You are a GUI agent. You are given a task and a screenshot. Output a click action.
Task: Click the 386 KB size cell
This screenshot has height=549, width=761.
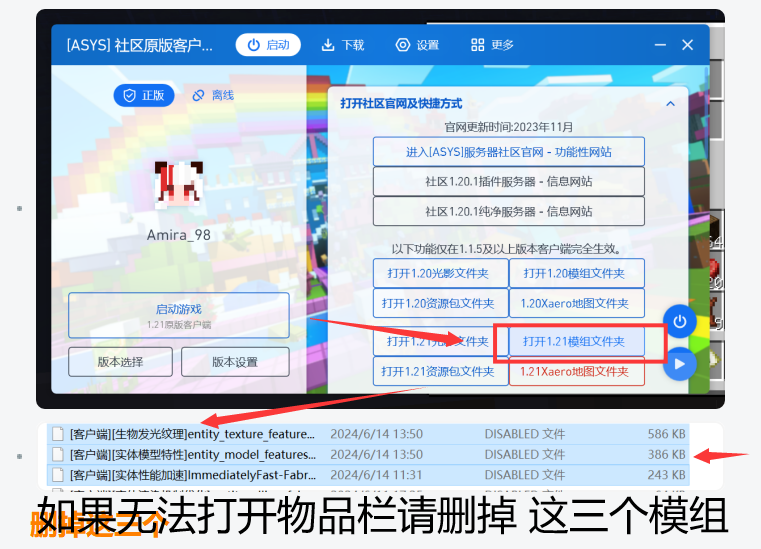[x=666, y=454]
